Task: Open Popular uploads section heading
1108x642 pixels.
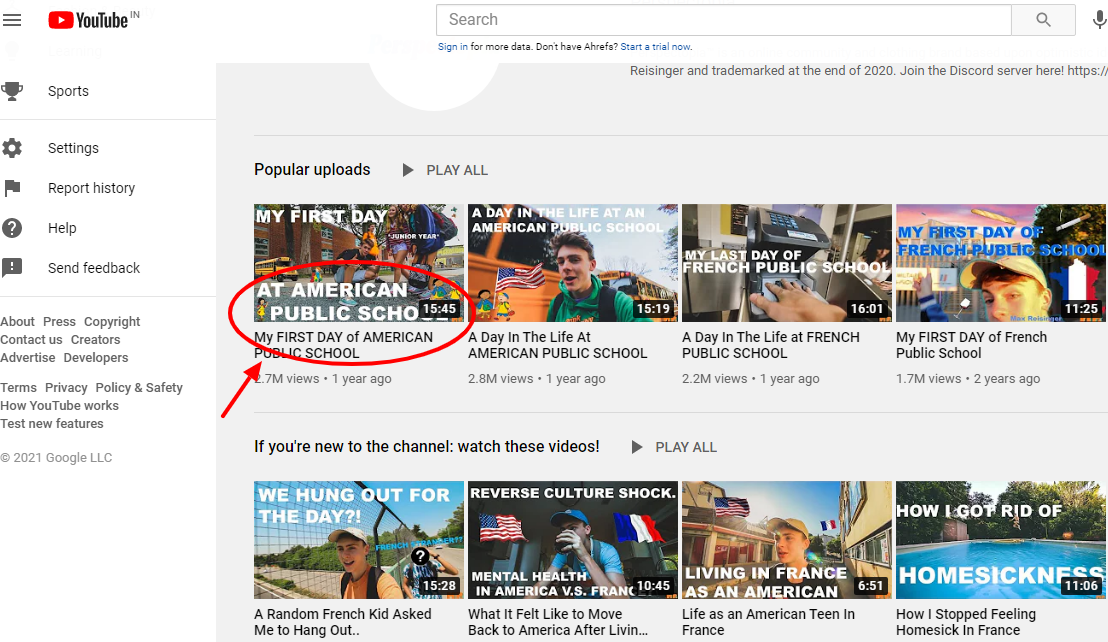Action: (312, 170)
